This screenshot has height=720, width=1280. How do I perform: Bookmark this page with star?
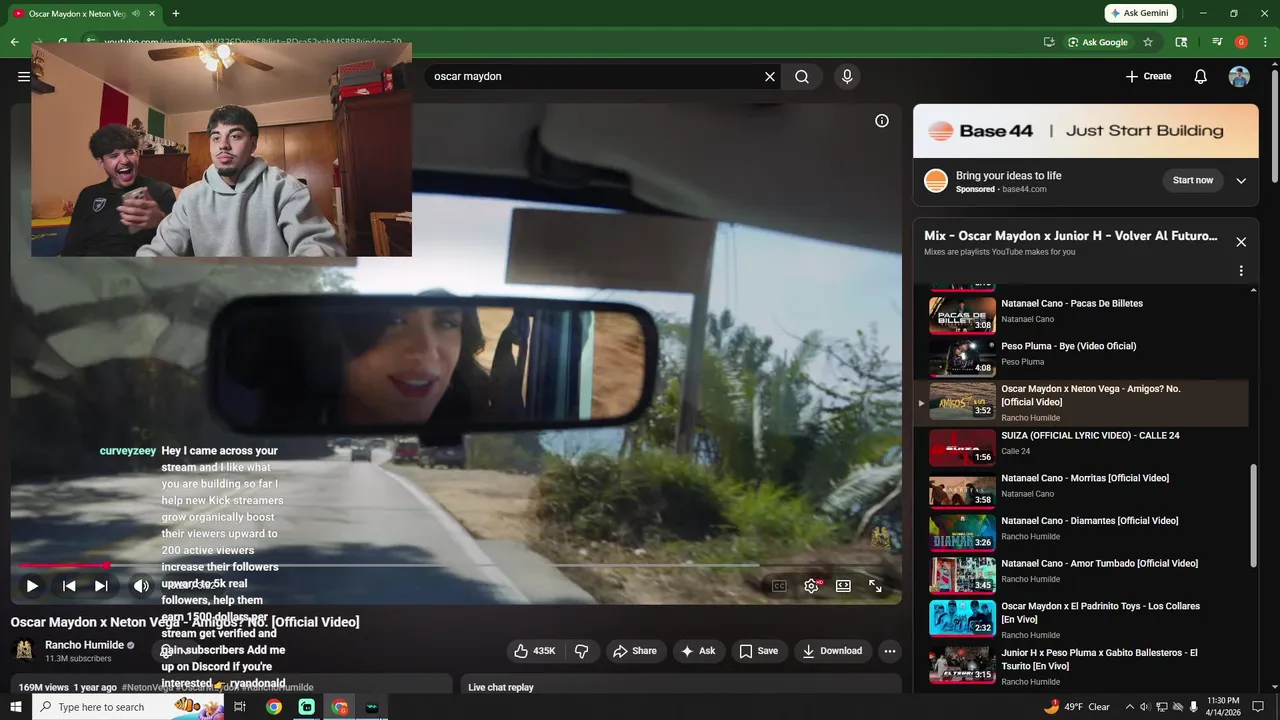pyautogui.click(x=1148, y=42)
